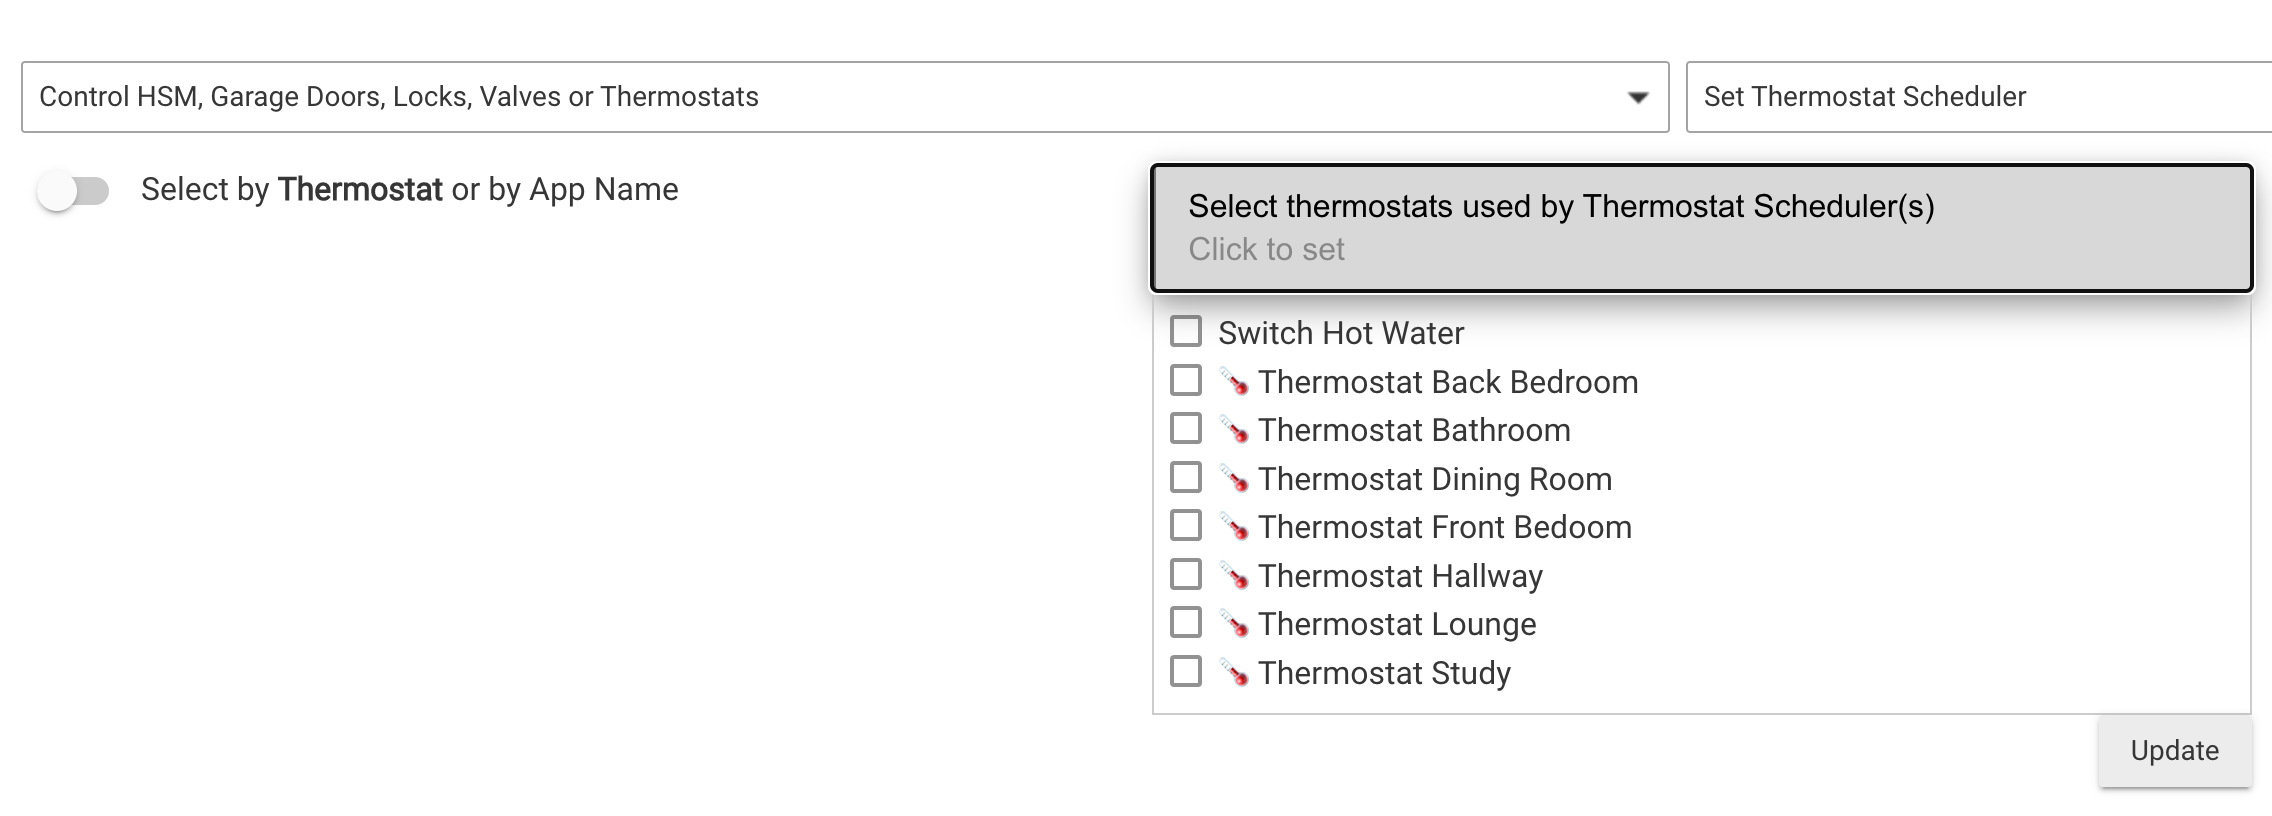Image resolution: width=2272 pixels, height=816 pixels.
Task: Click to set selected thermostats
Action: coord(1267,250)
